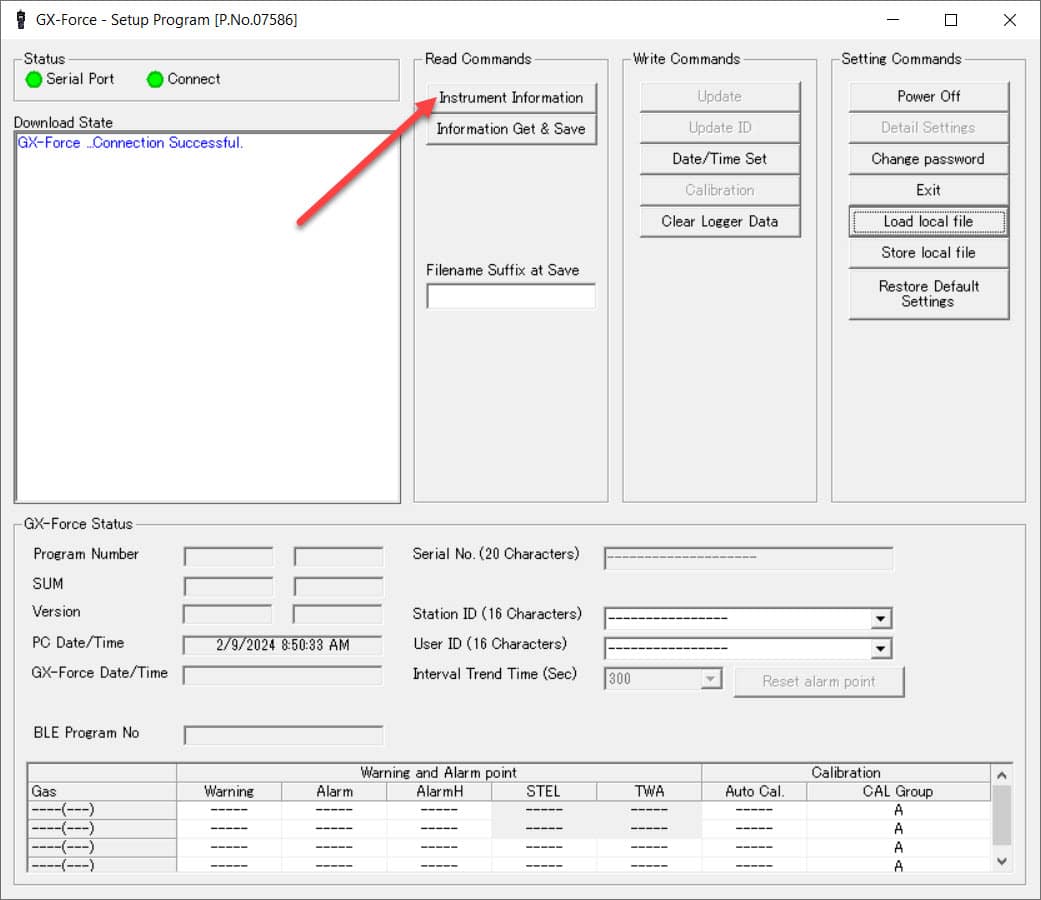Open the User ID dropdown list
The width and height of the screenshot is (1041, 900).
pyautogui.click(x=880, y=649)
